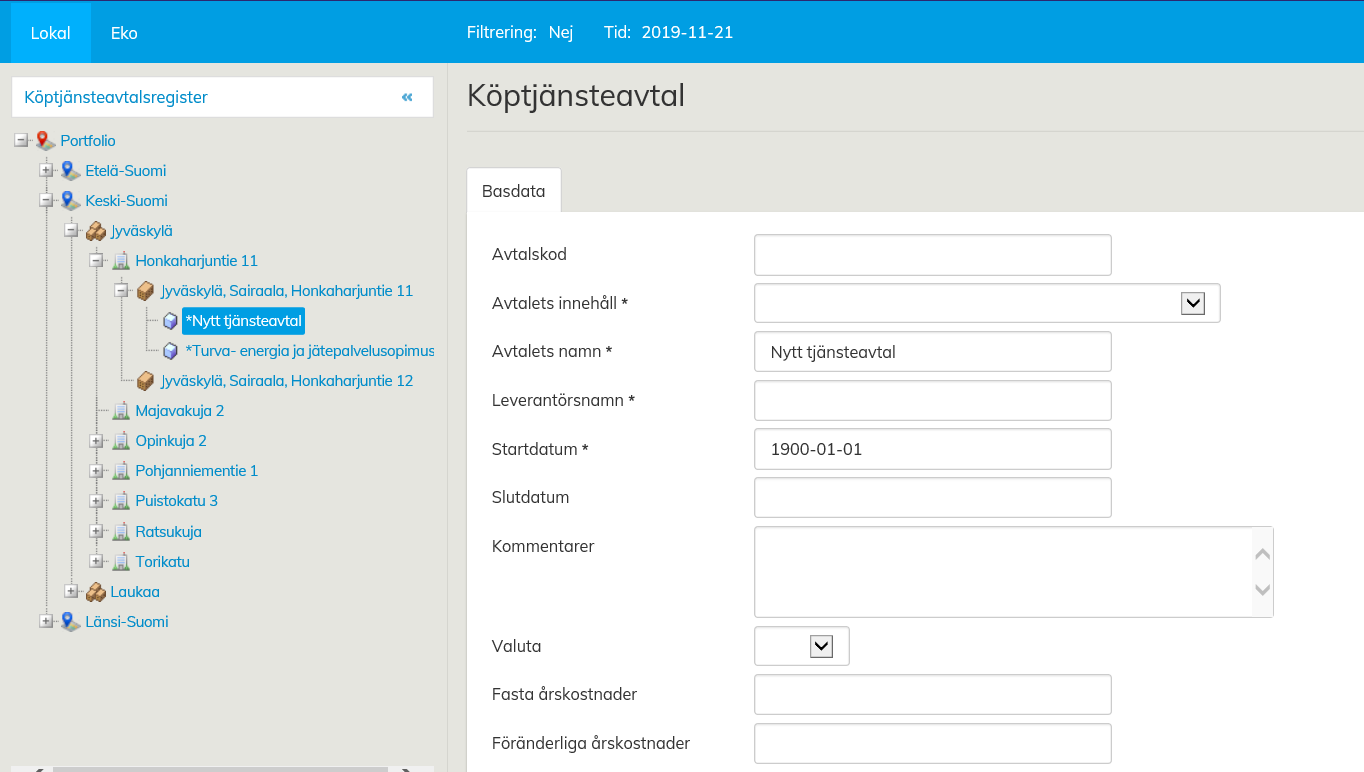Collapse the Keski-Suomi tree node
This screenshot has height=772, width=1364.
coord(46,201)
